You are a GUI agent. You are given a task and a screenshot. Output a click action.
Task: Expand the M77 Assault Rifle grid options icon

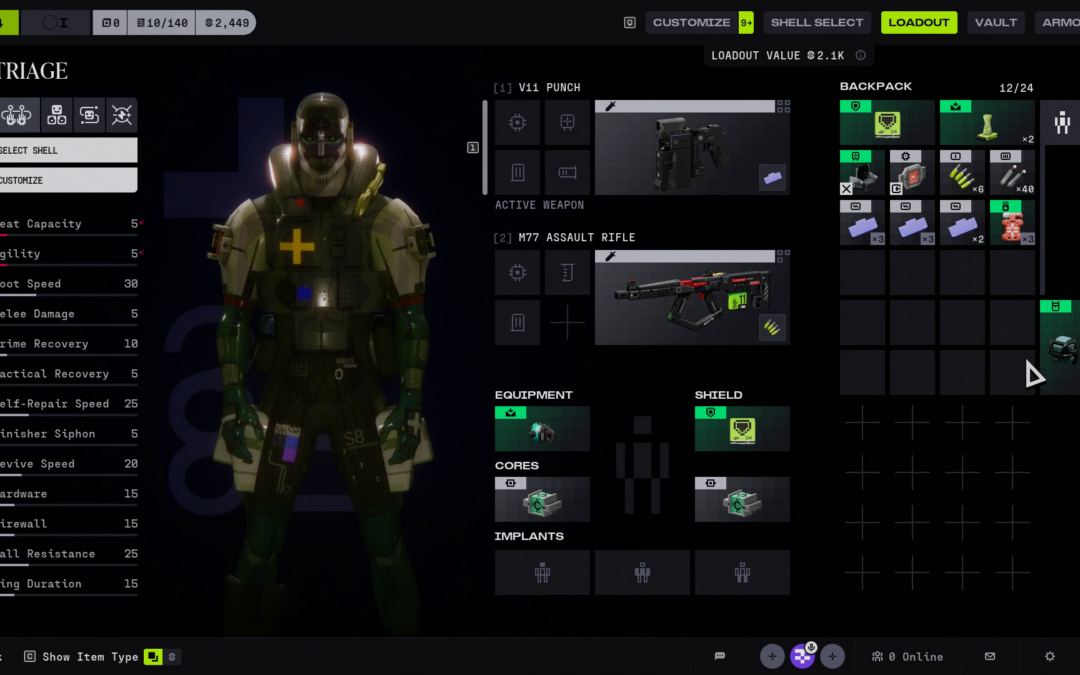coord(783,255)
